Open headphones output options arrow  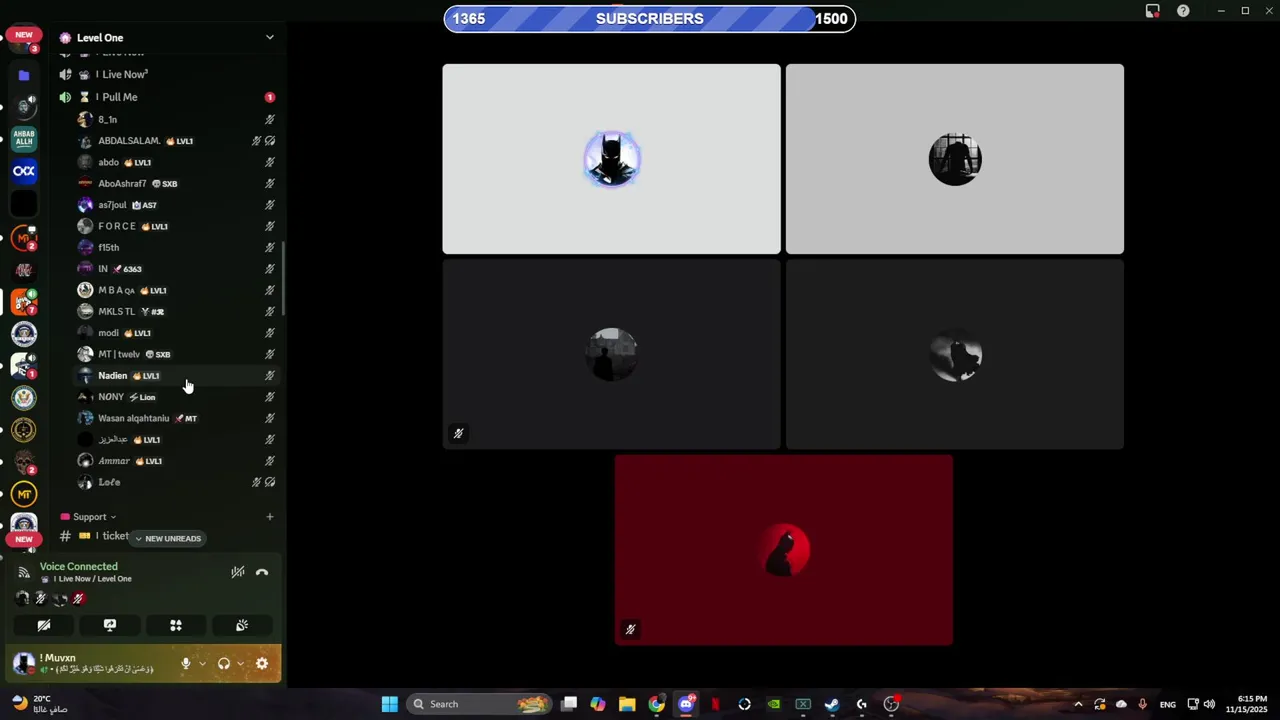tap(240, 663)
